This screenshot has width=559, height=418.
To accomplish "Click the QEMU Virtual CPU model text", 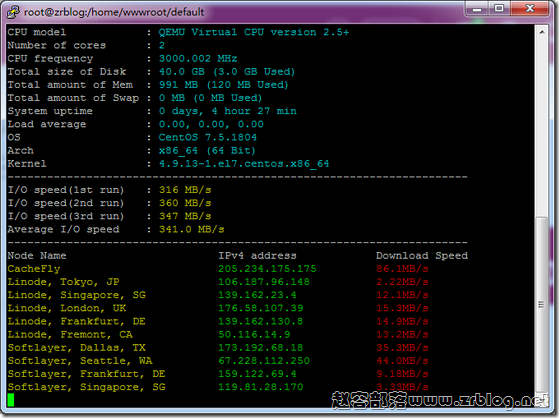I will click(254, 32).
